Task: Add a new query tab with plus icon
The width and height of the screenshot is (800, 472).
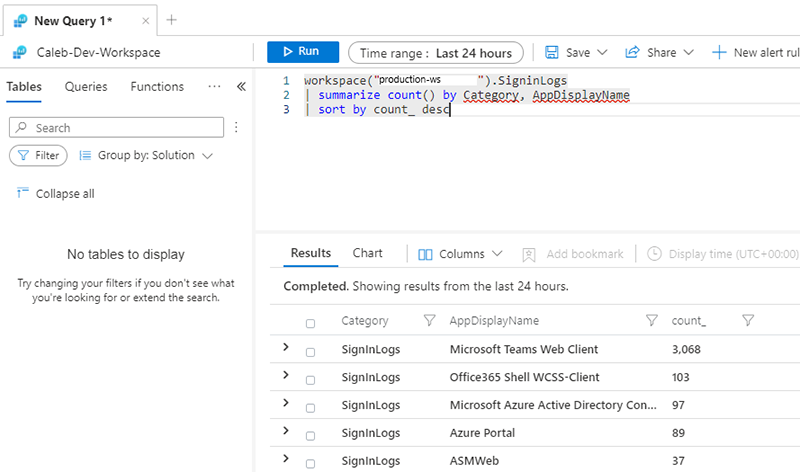Action: 172,20
